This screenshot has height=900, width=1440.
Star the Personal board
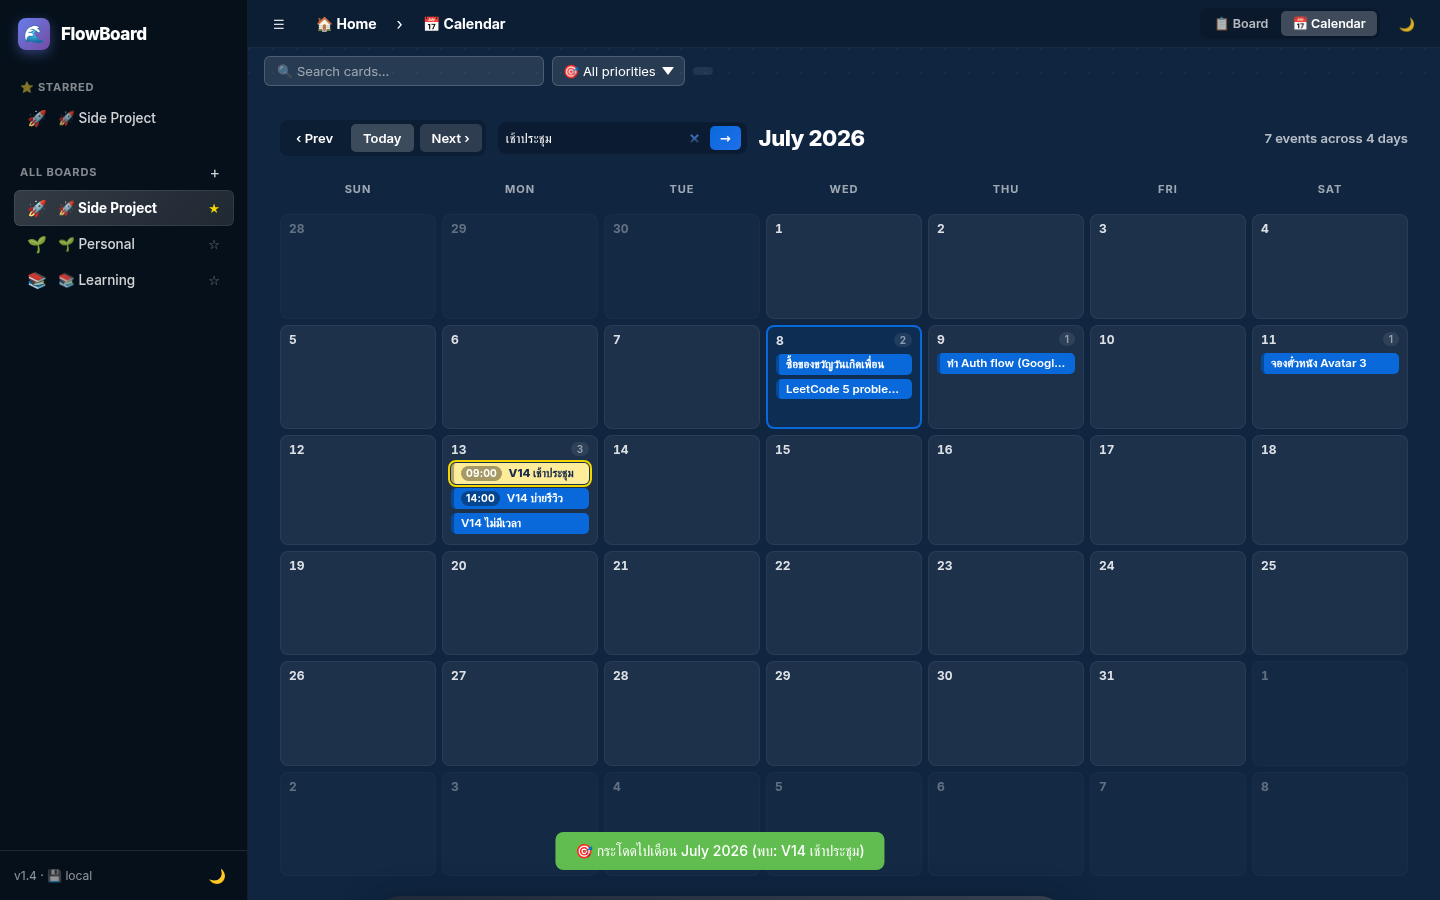213,244
